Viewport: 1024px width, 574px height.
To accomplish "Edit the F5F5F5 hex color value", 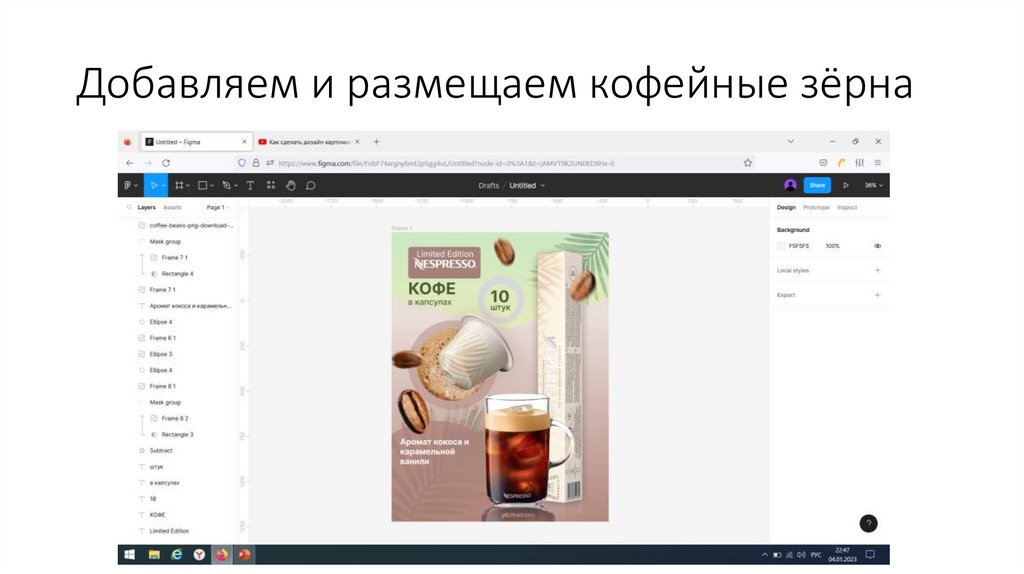I will [x=799, y=246].
